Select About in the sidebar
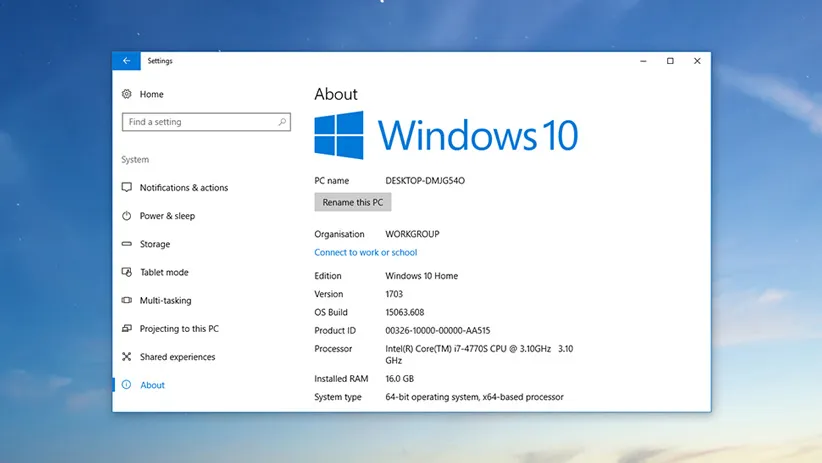This screenshot has width=822, height=463. [x=152, y=385]
